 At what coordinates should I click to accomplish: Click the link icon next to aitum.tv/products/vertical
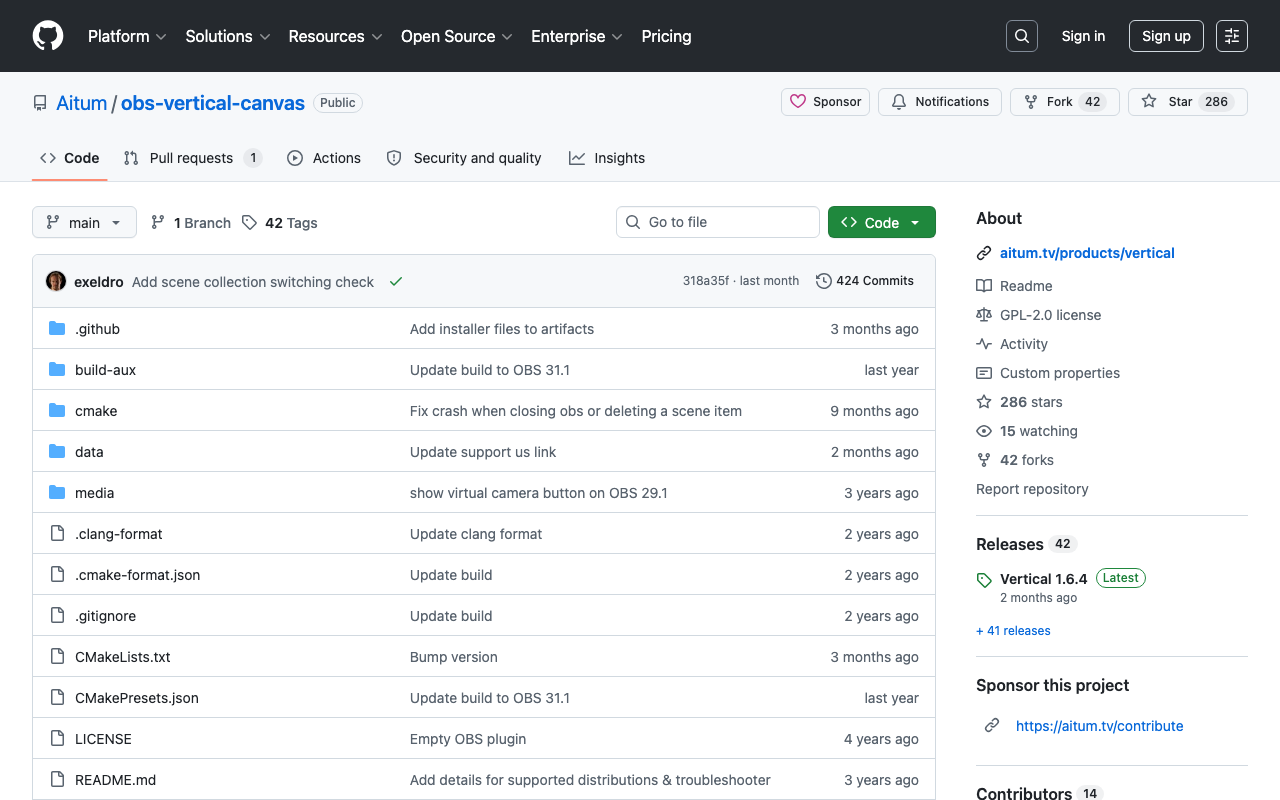(x=984, y=253)
